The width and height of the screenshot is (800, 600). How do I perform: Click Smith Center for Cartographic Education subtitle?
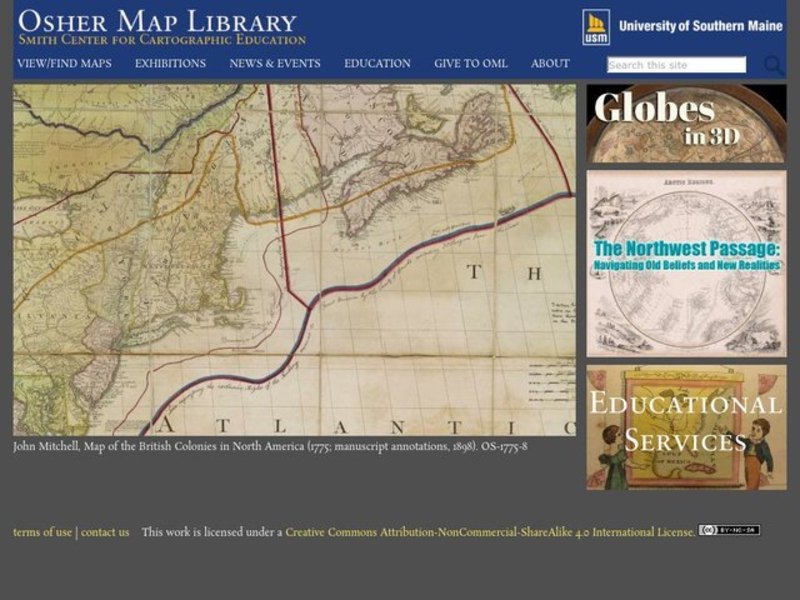click(x=162, y=41)
